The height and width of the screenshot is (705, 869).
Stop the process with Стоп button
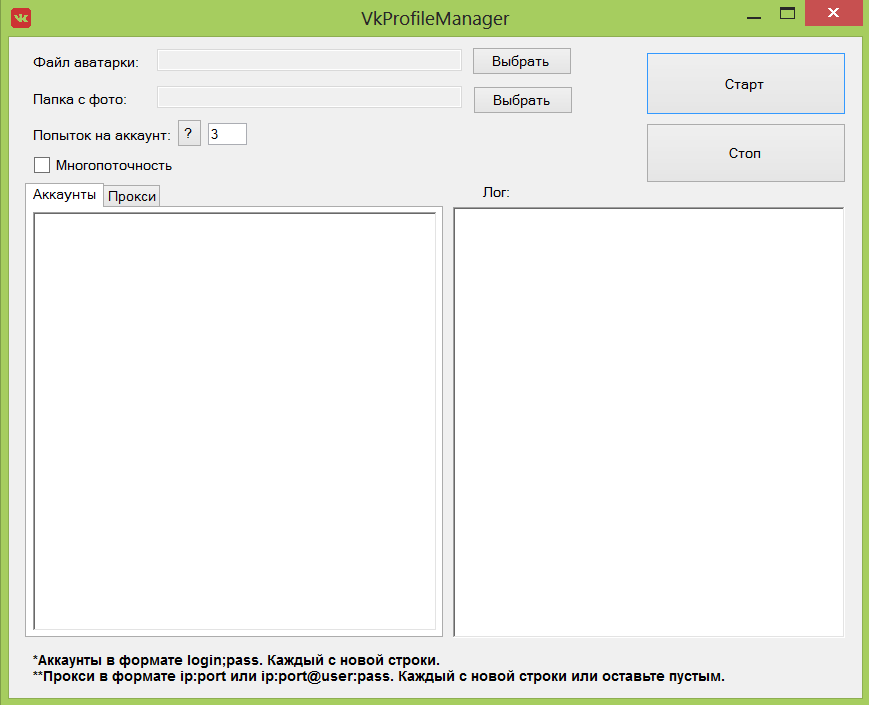coord(745,153)
